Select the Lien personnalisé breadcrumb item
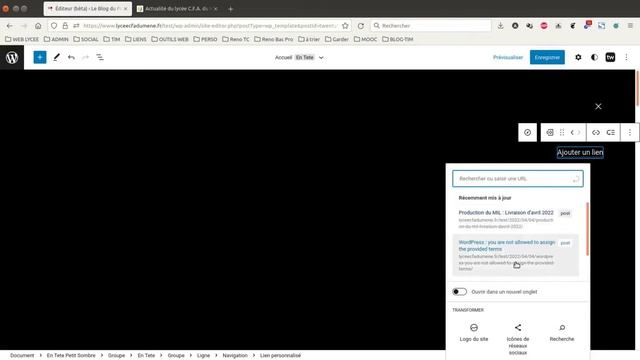 [280, 356]
